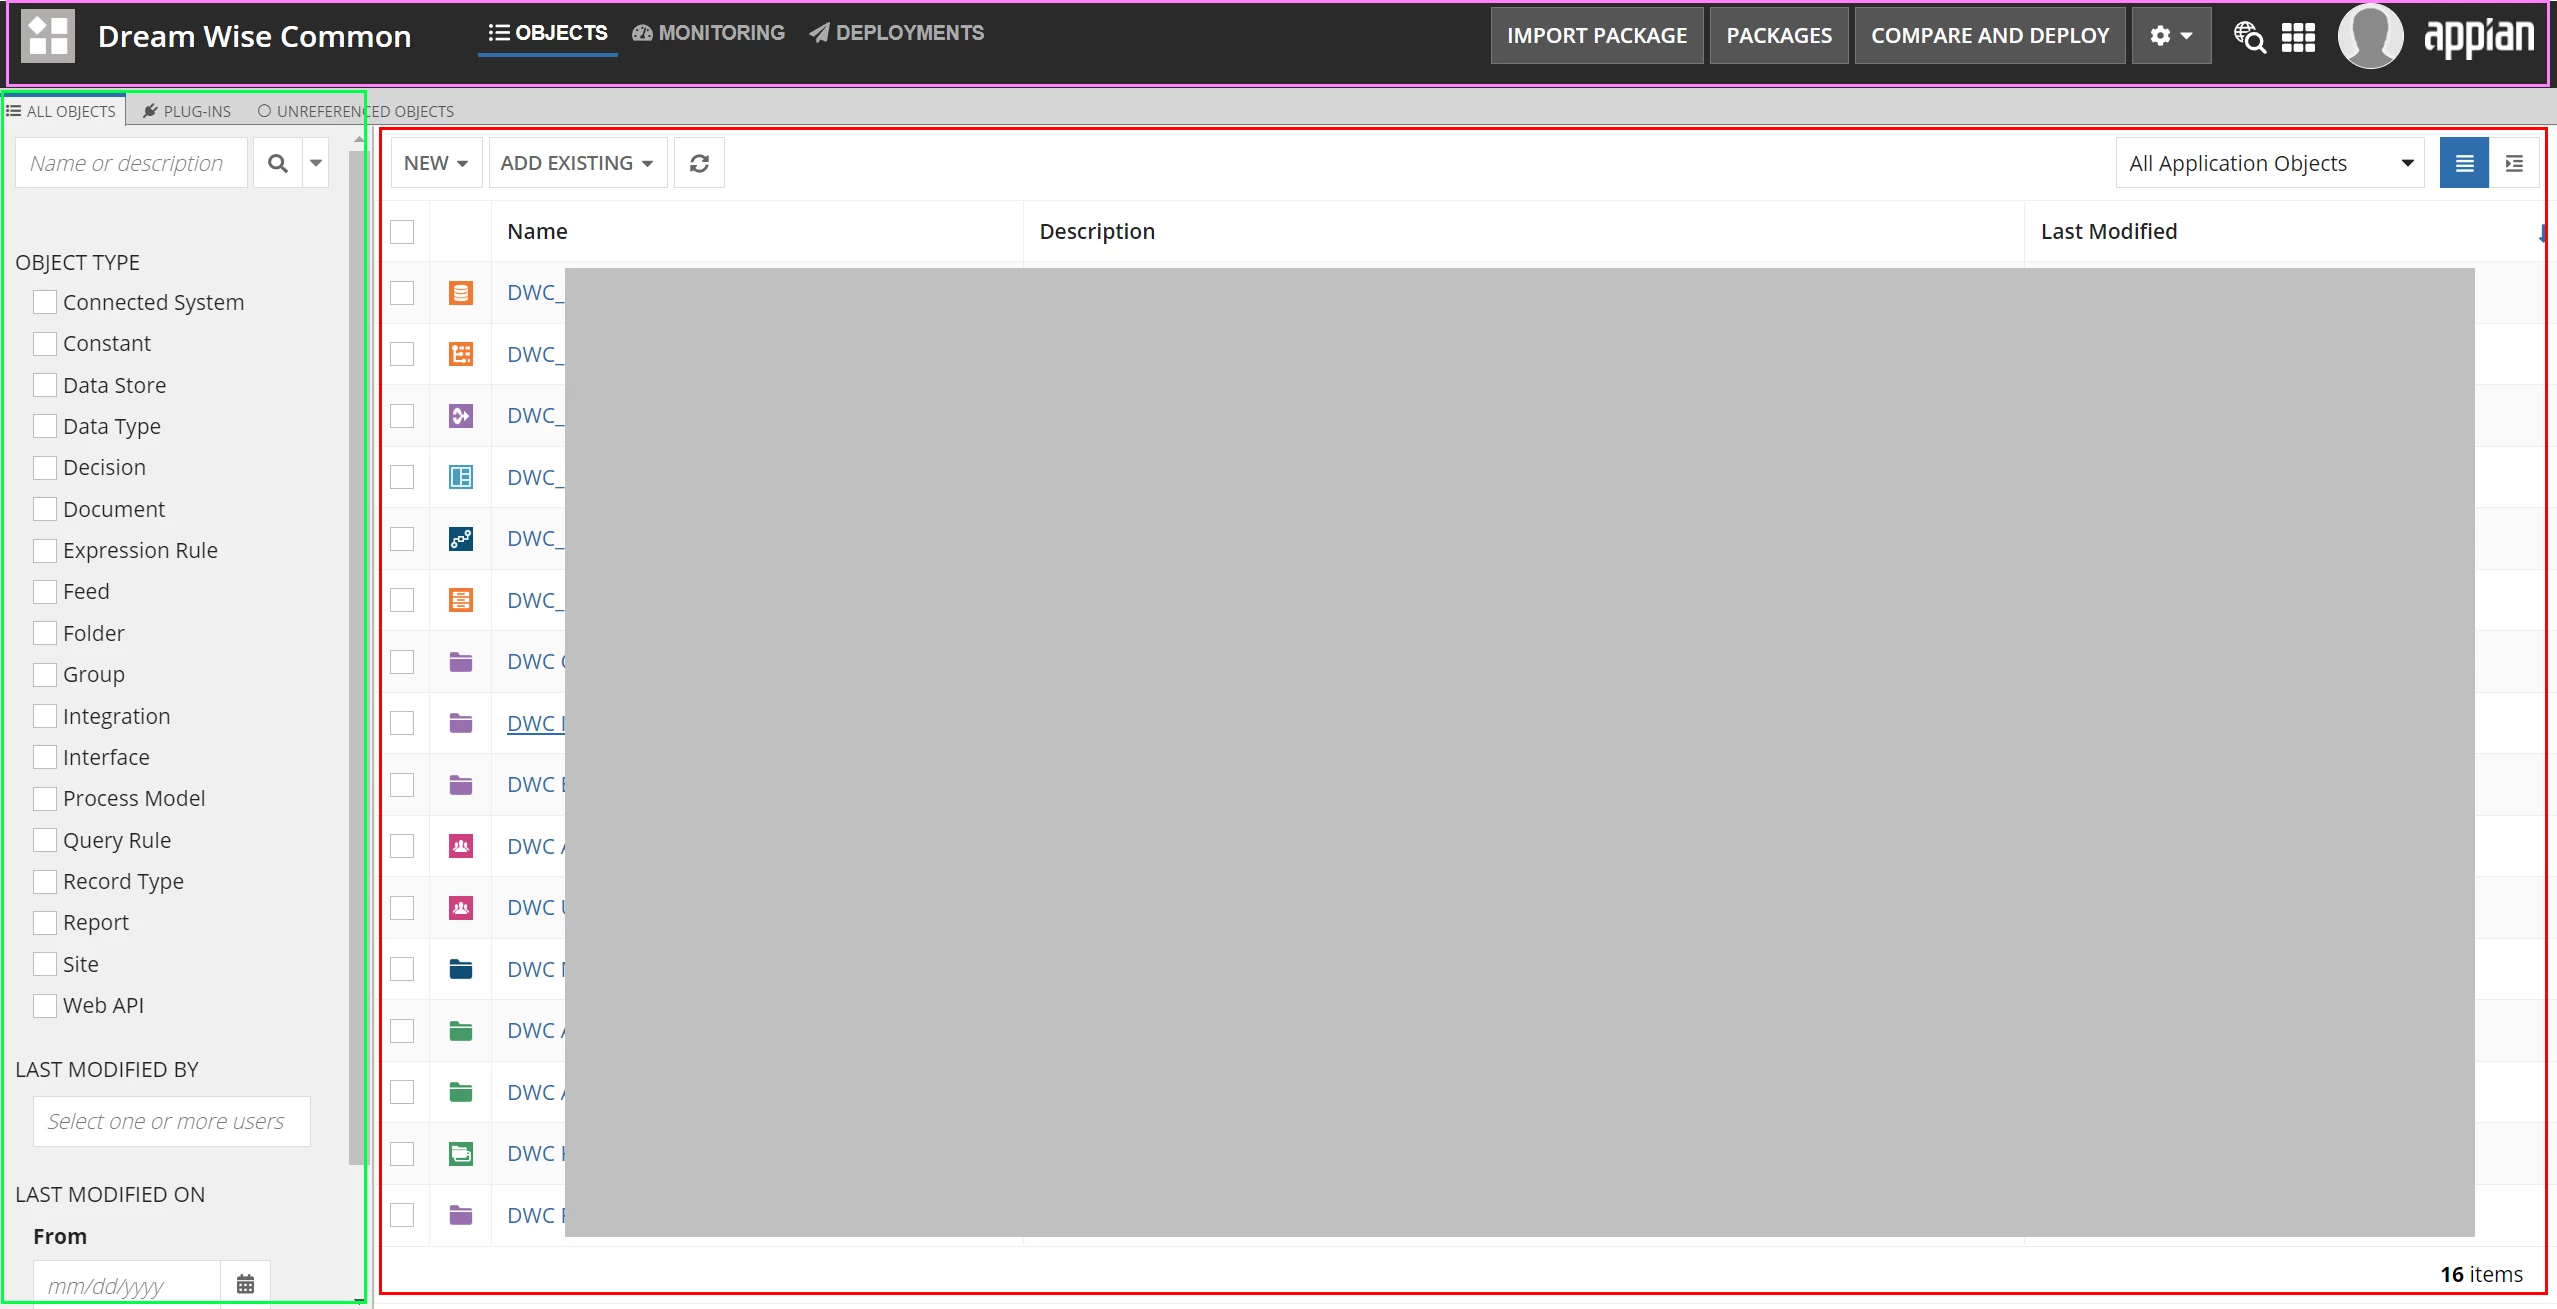Click the Appian logo
The width and height of the screenshot is (2557, 1309).
pyautogui.click(x=2479, y=37)
